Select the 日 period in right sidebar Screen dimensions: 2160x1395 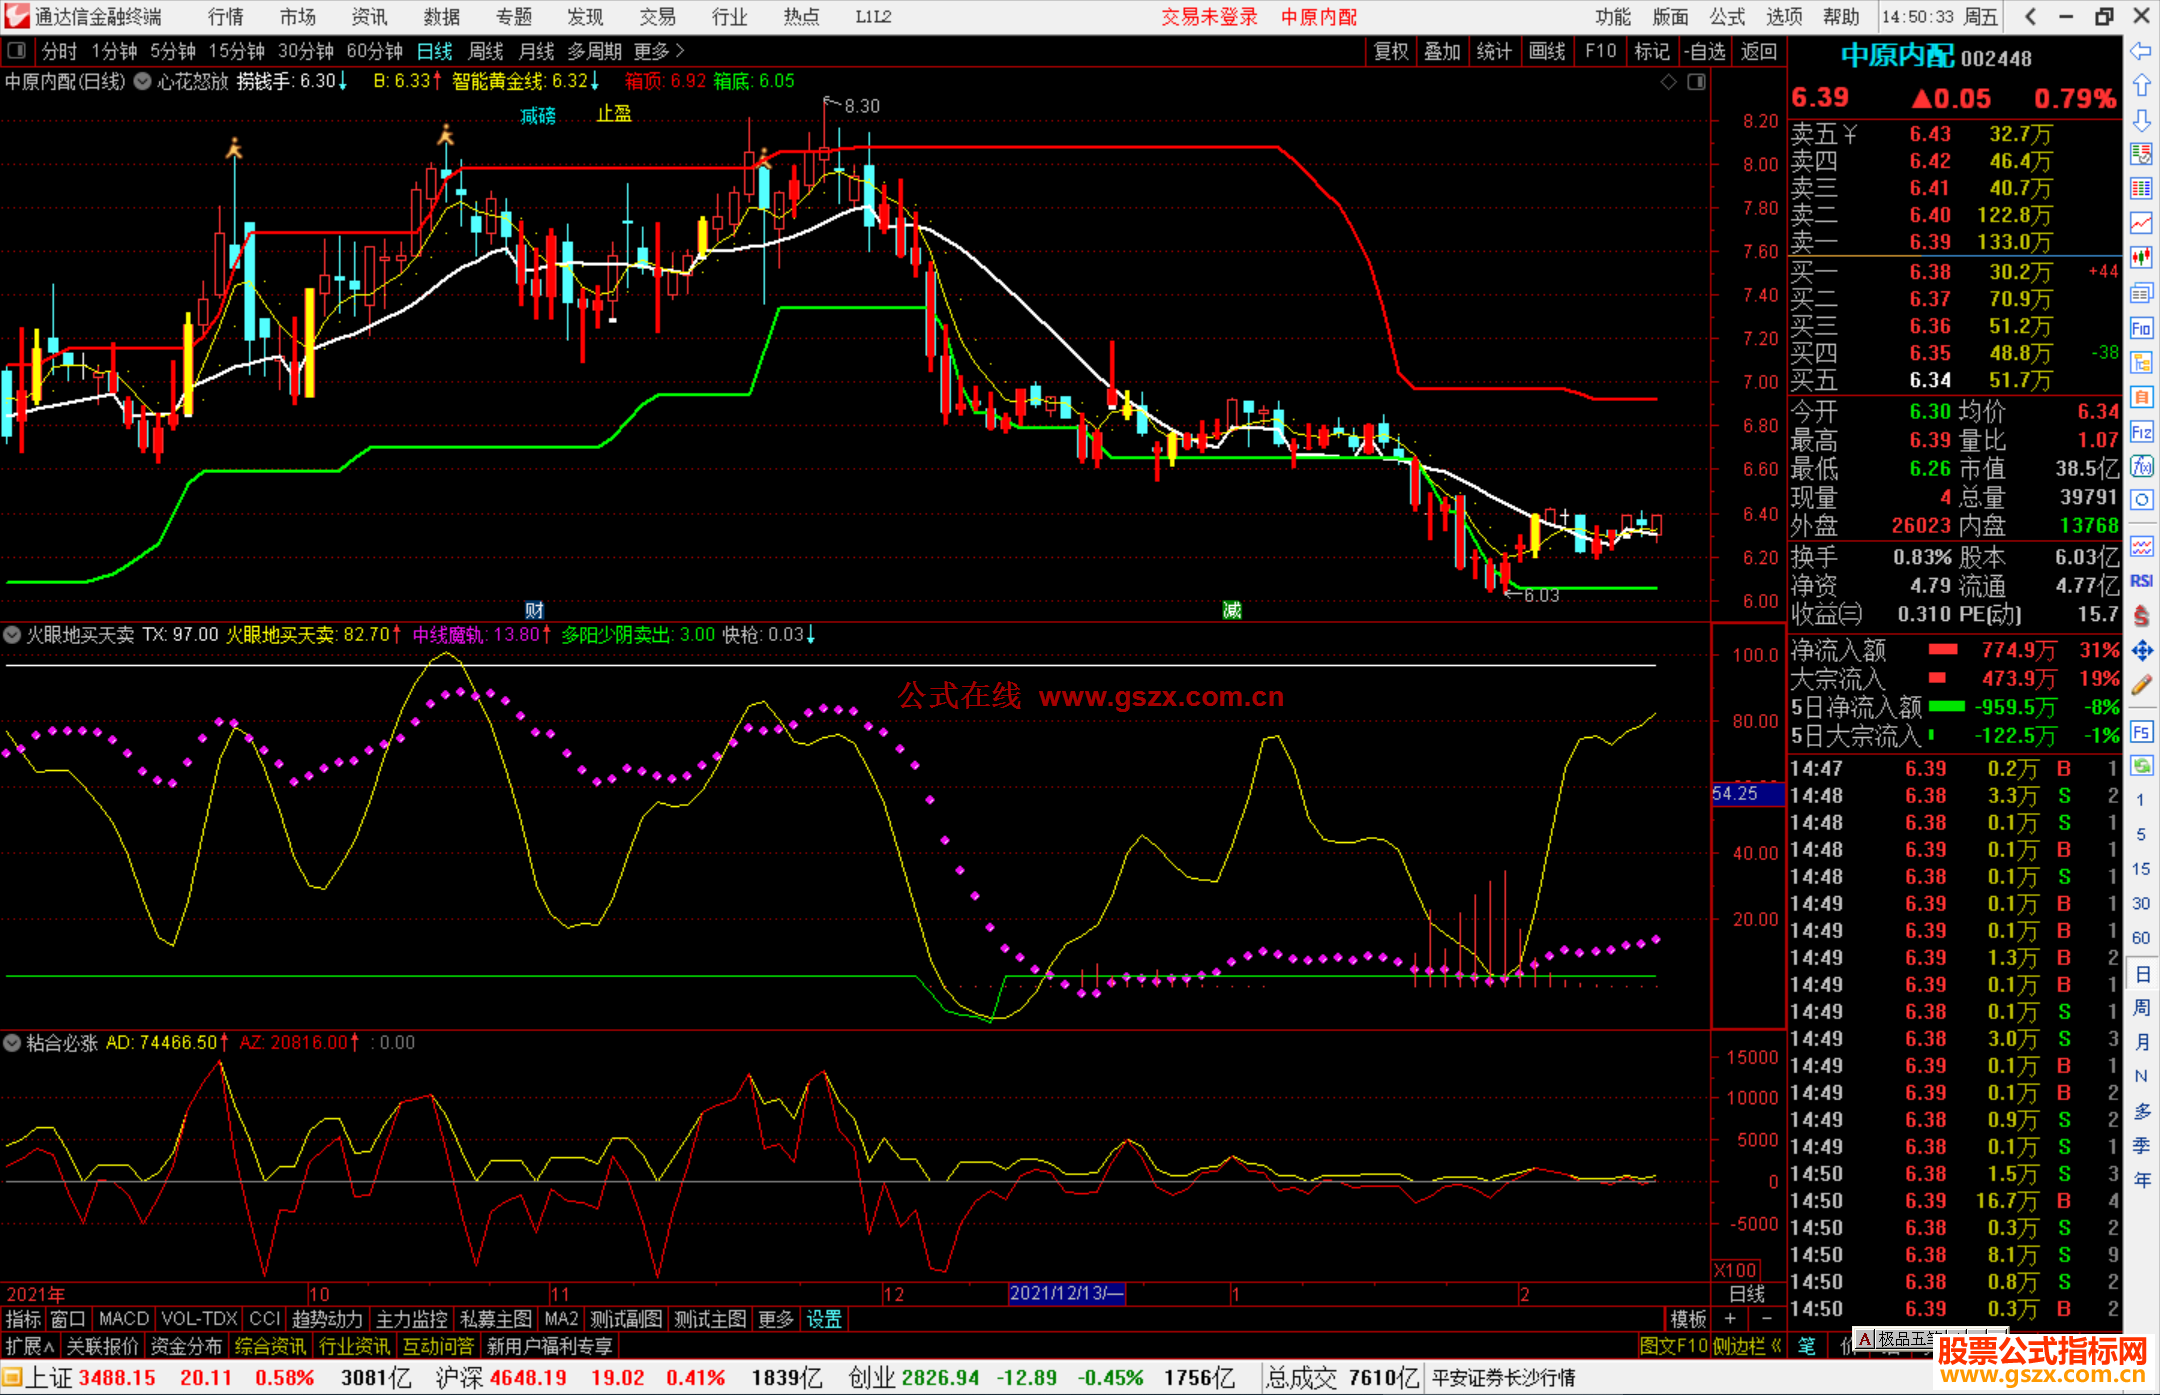pos(2141,975)
